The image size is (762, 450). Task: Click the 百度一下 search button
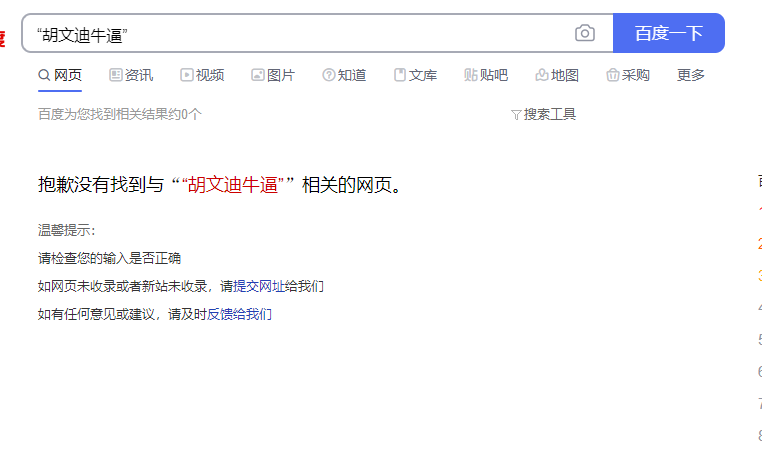coord(669,33)
